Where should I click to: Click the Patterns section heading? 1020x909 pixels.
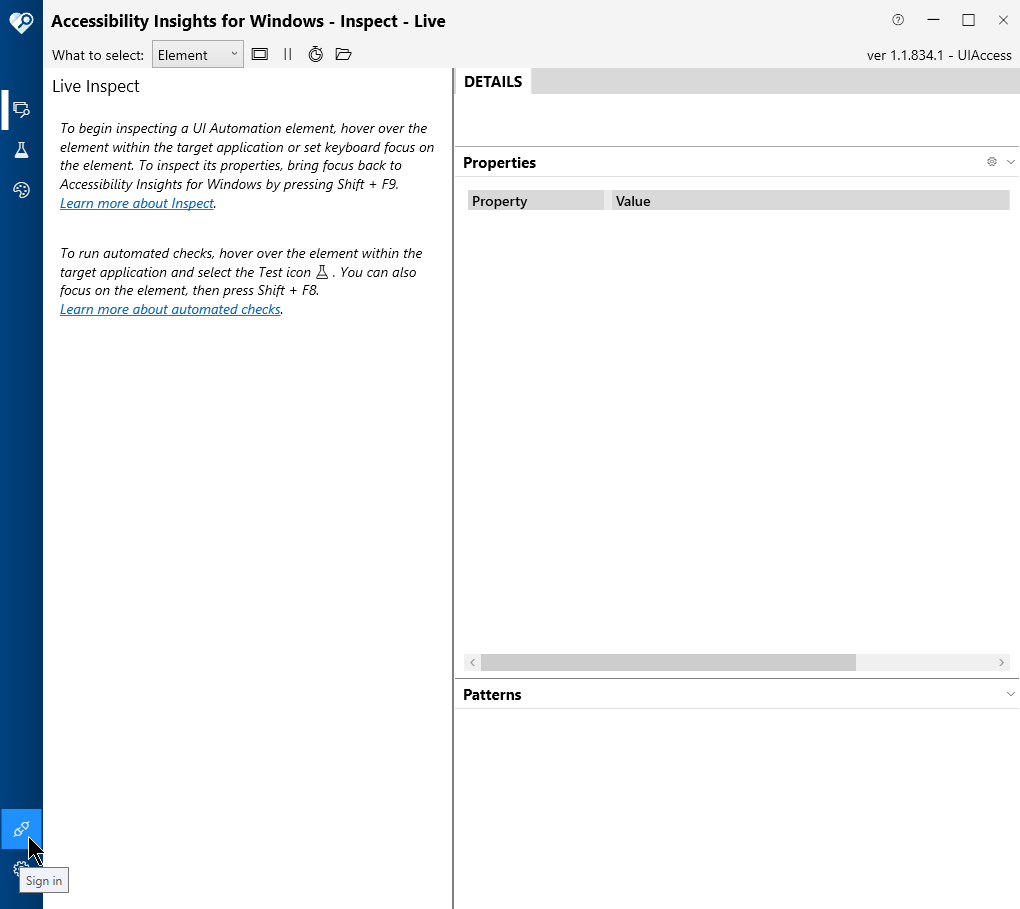(492, 694)
